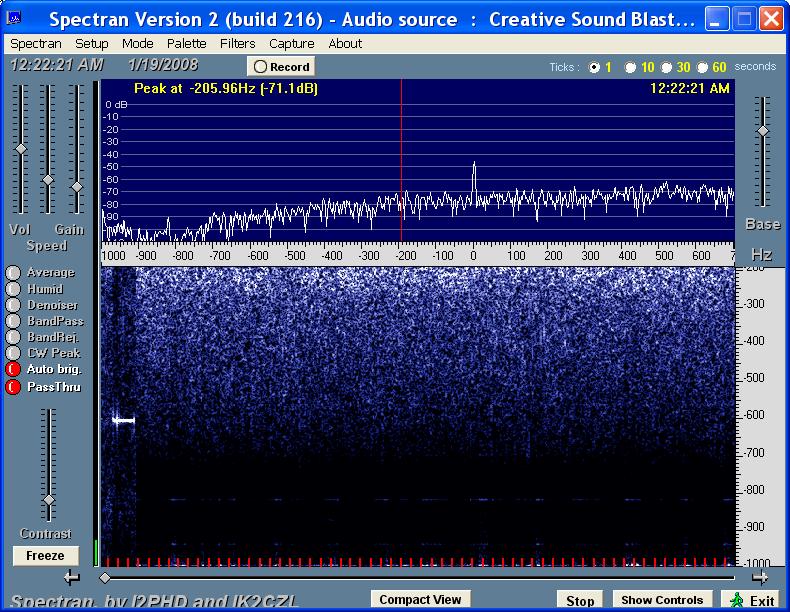Click the Compact View button
The width and height of the screenshot is (790, 612).
click(x=420, y=599)
